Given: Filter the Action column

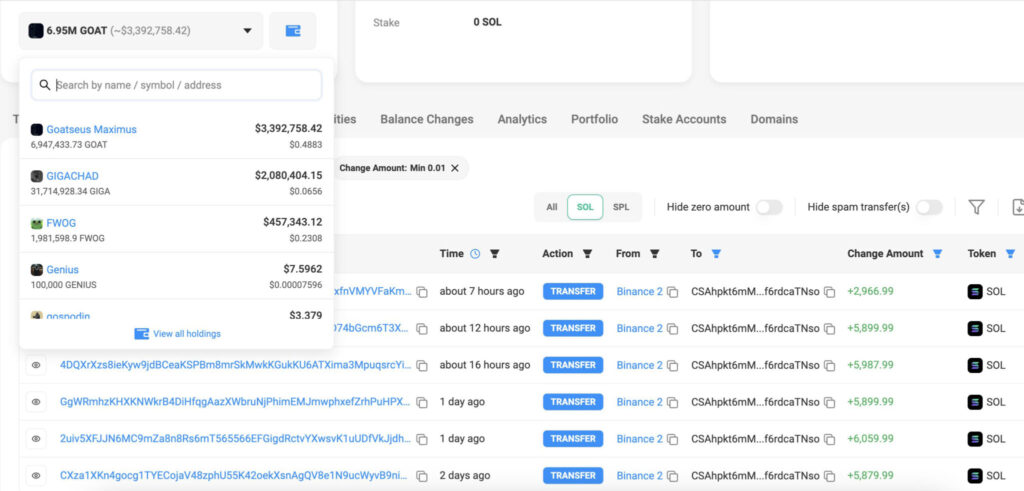Looking at the screenshot, I should pyautogui.click(x=587, y=254).
